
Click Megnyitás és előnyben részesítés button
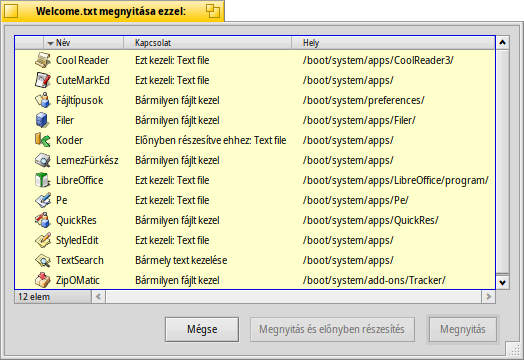tap(332, 329)
